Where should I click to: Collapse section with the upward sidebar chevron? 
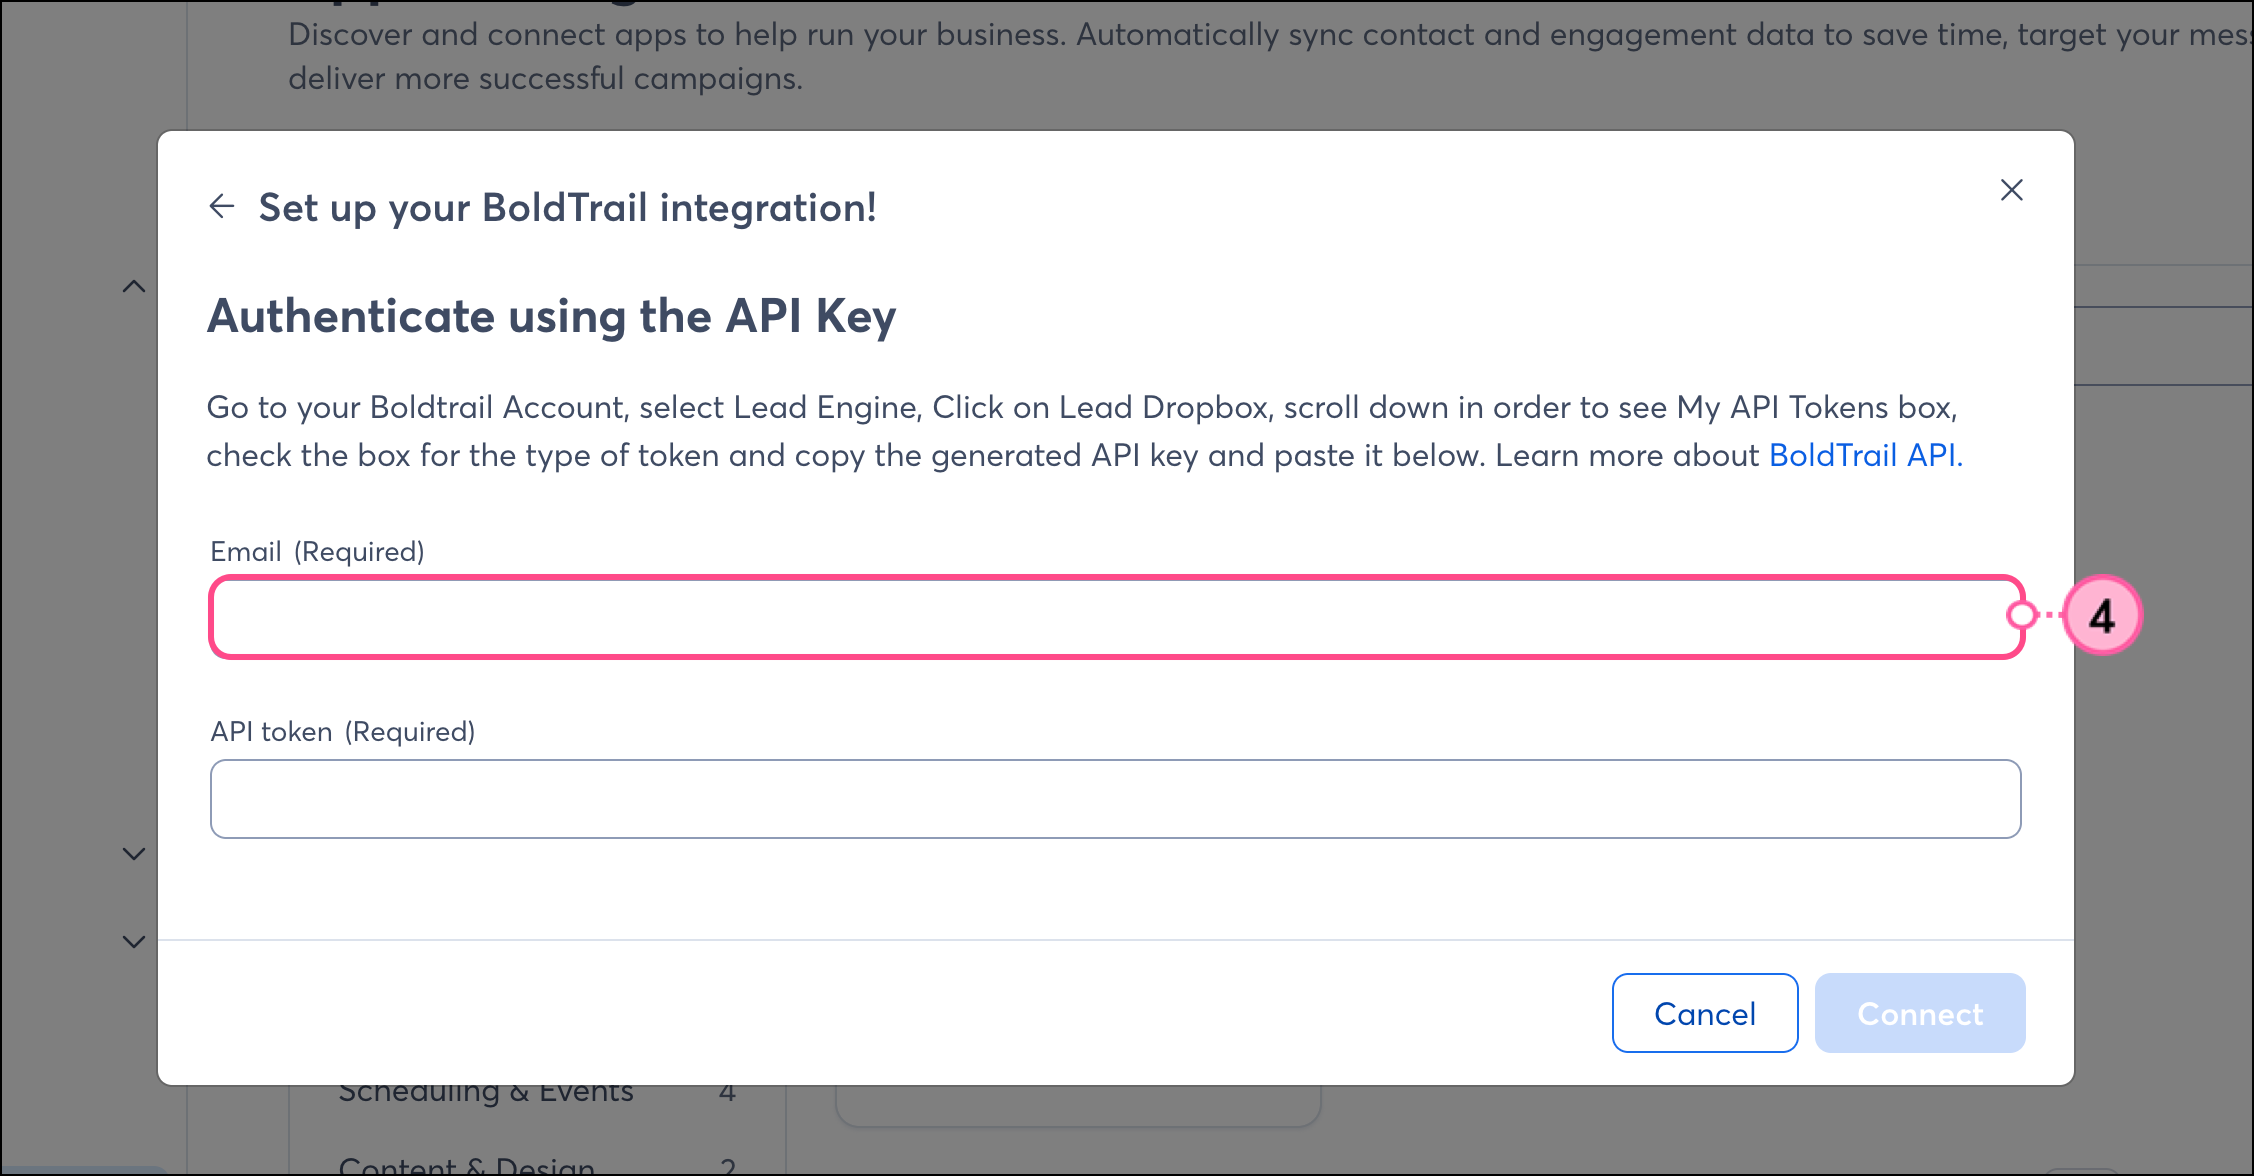point(134,287)
